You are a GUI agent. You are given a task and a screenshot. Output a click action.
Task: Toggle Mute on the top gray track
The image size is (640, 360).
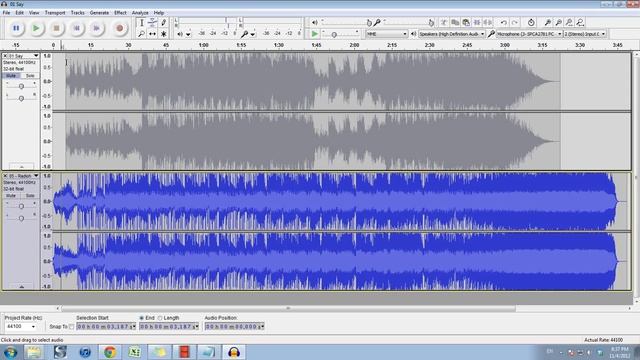11,76
